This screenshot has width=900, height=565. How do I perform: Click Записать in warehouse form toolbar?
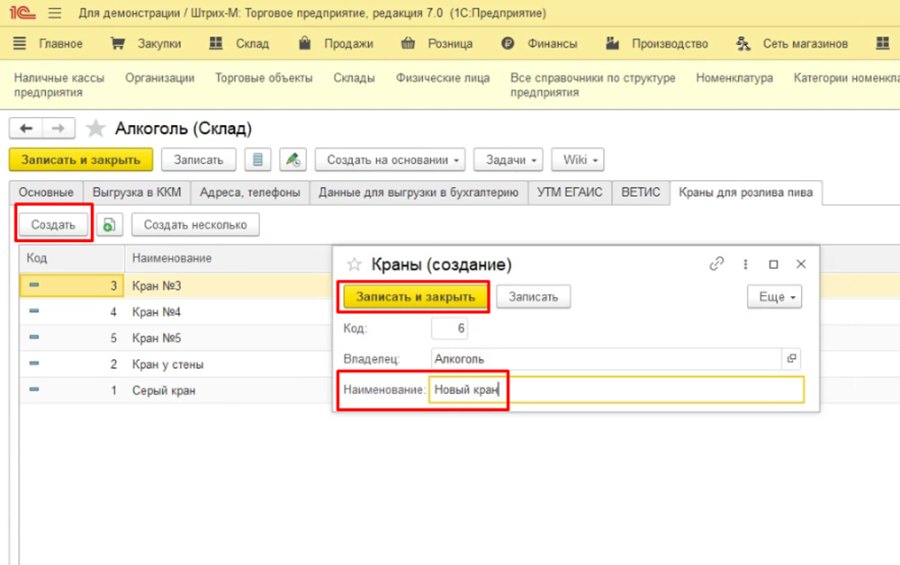tap(198, 160)
